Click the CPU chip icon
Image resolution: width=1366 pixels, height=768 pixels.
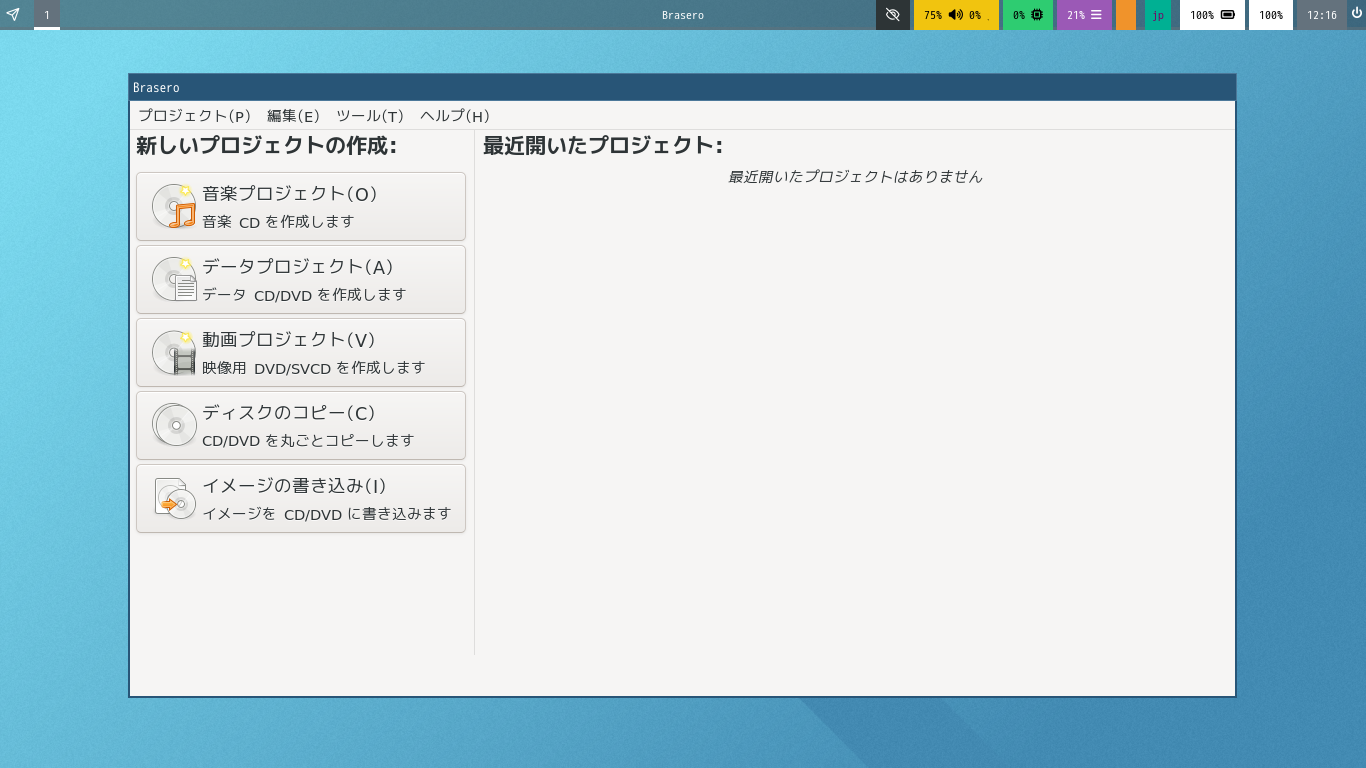click(1037, 15)
